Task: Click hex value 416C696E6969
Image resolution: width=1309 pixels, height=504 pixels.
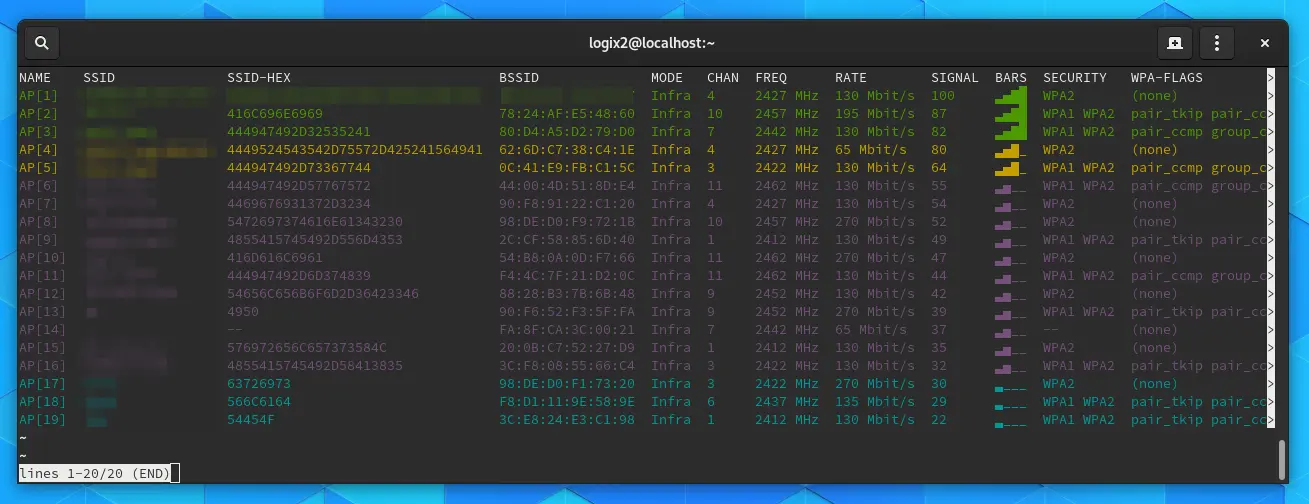Action: click(x=275, y=114)
